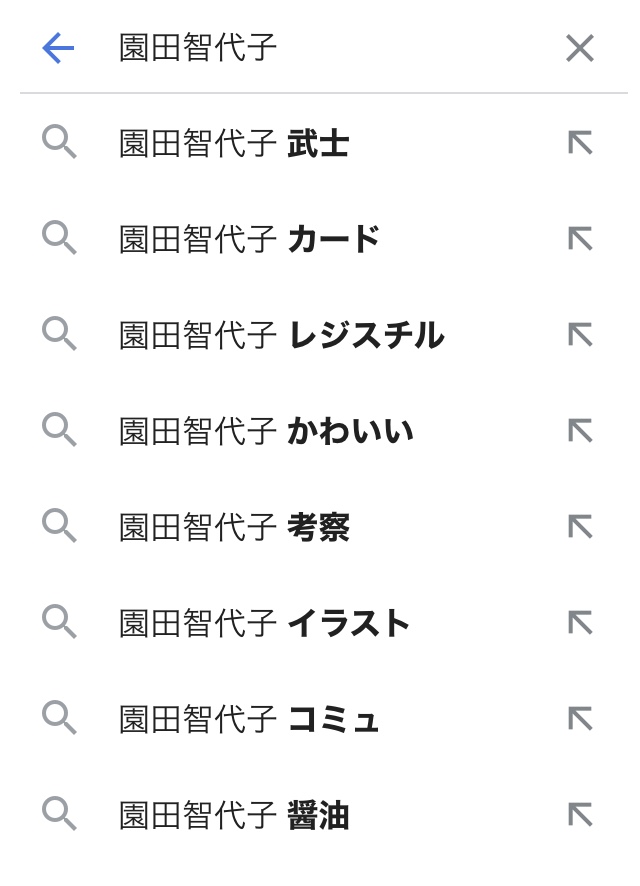This screenshot has height=886, width=640.
Task: Choose the 園田智代子 レジスチル suggestion
Action: tap(281, 336)
